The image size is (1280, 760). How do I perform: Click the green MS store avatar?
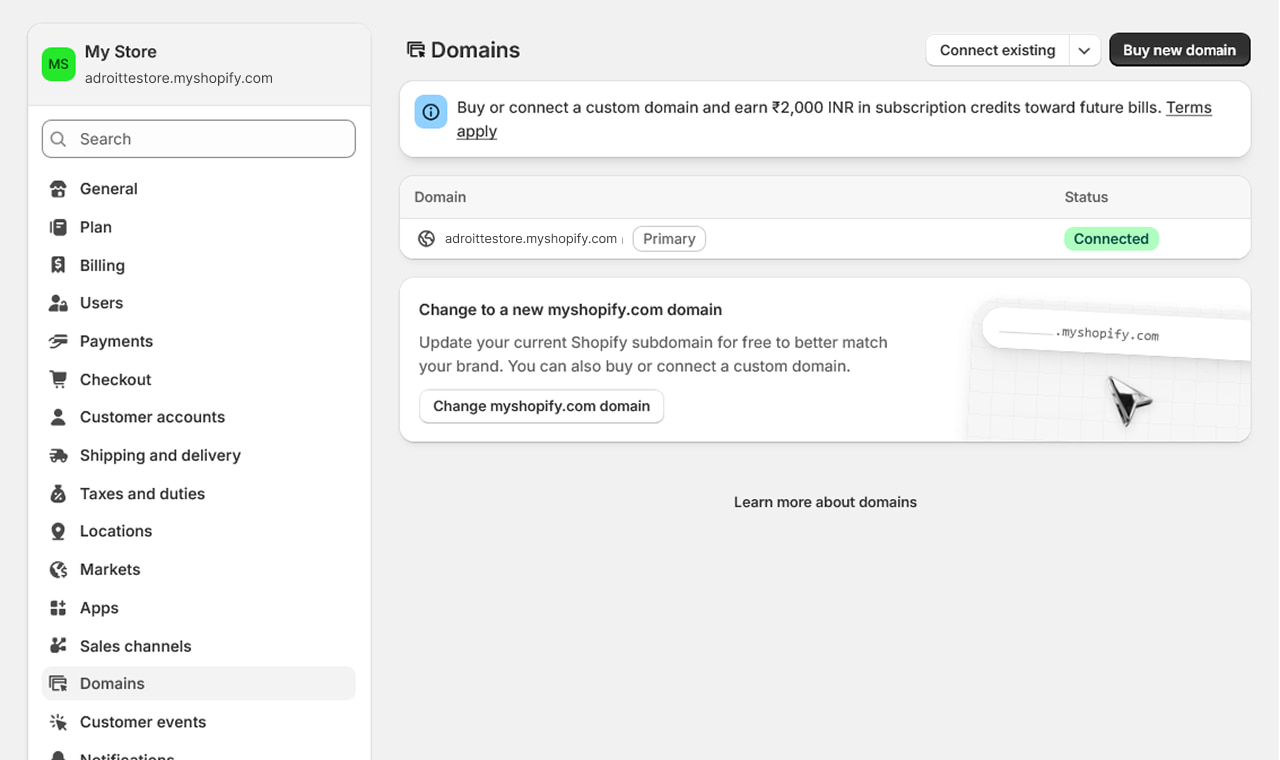coord(59,64)
